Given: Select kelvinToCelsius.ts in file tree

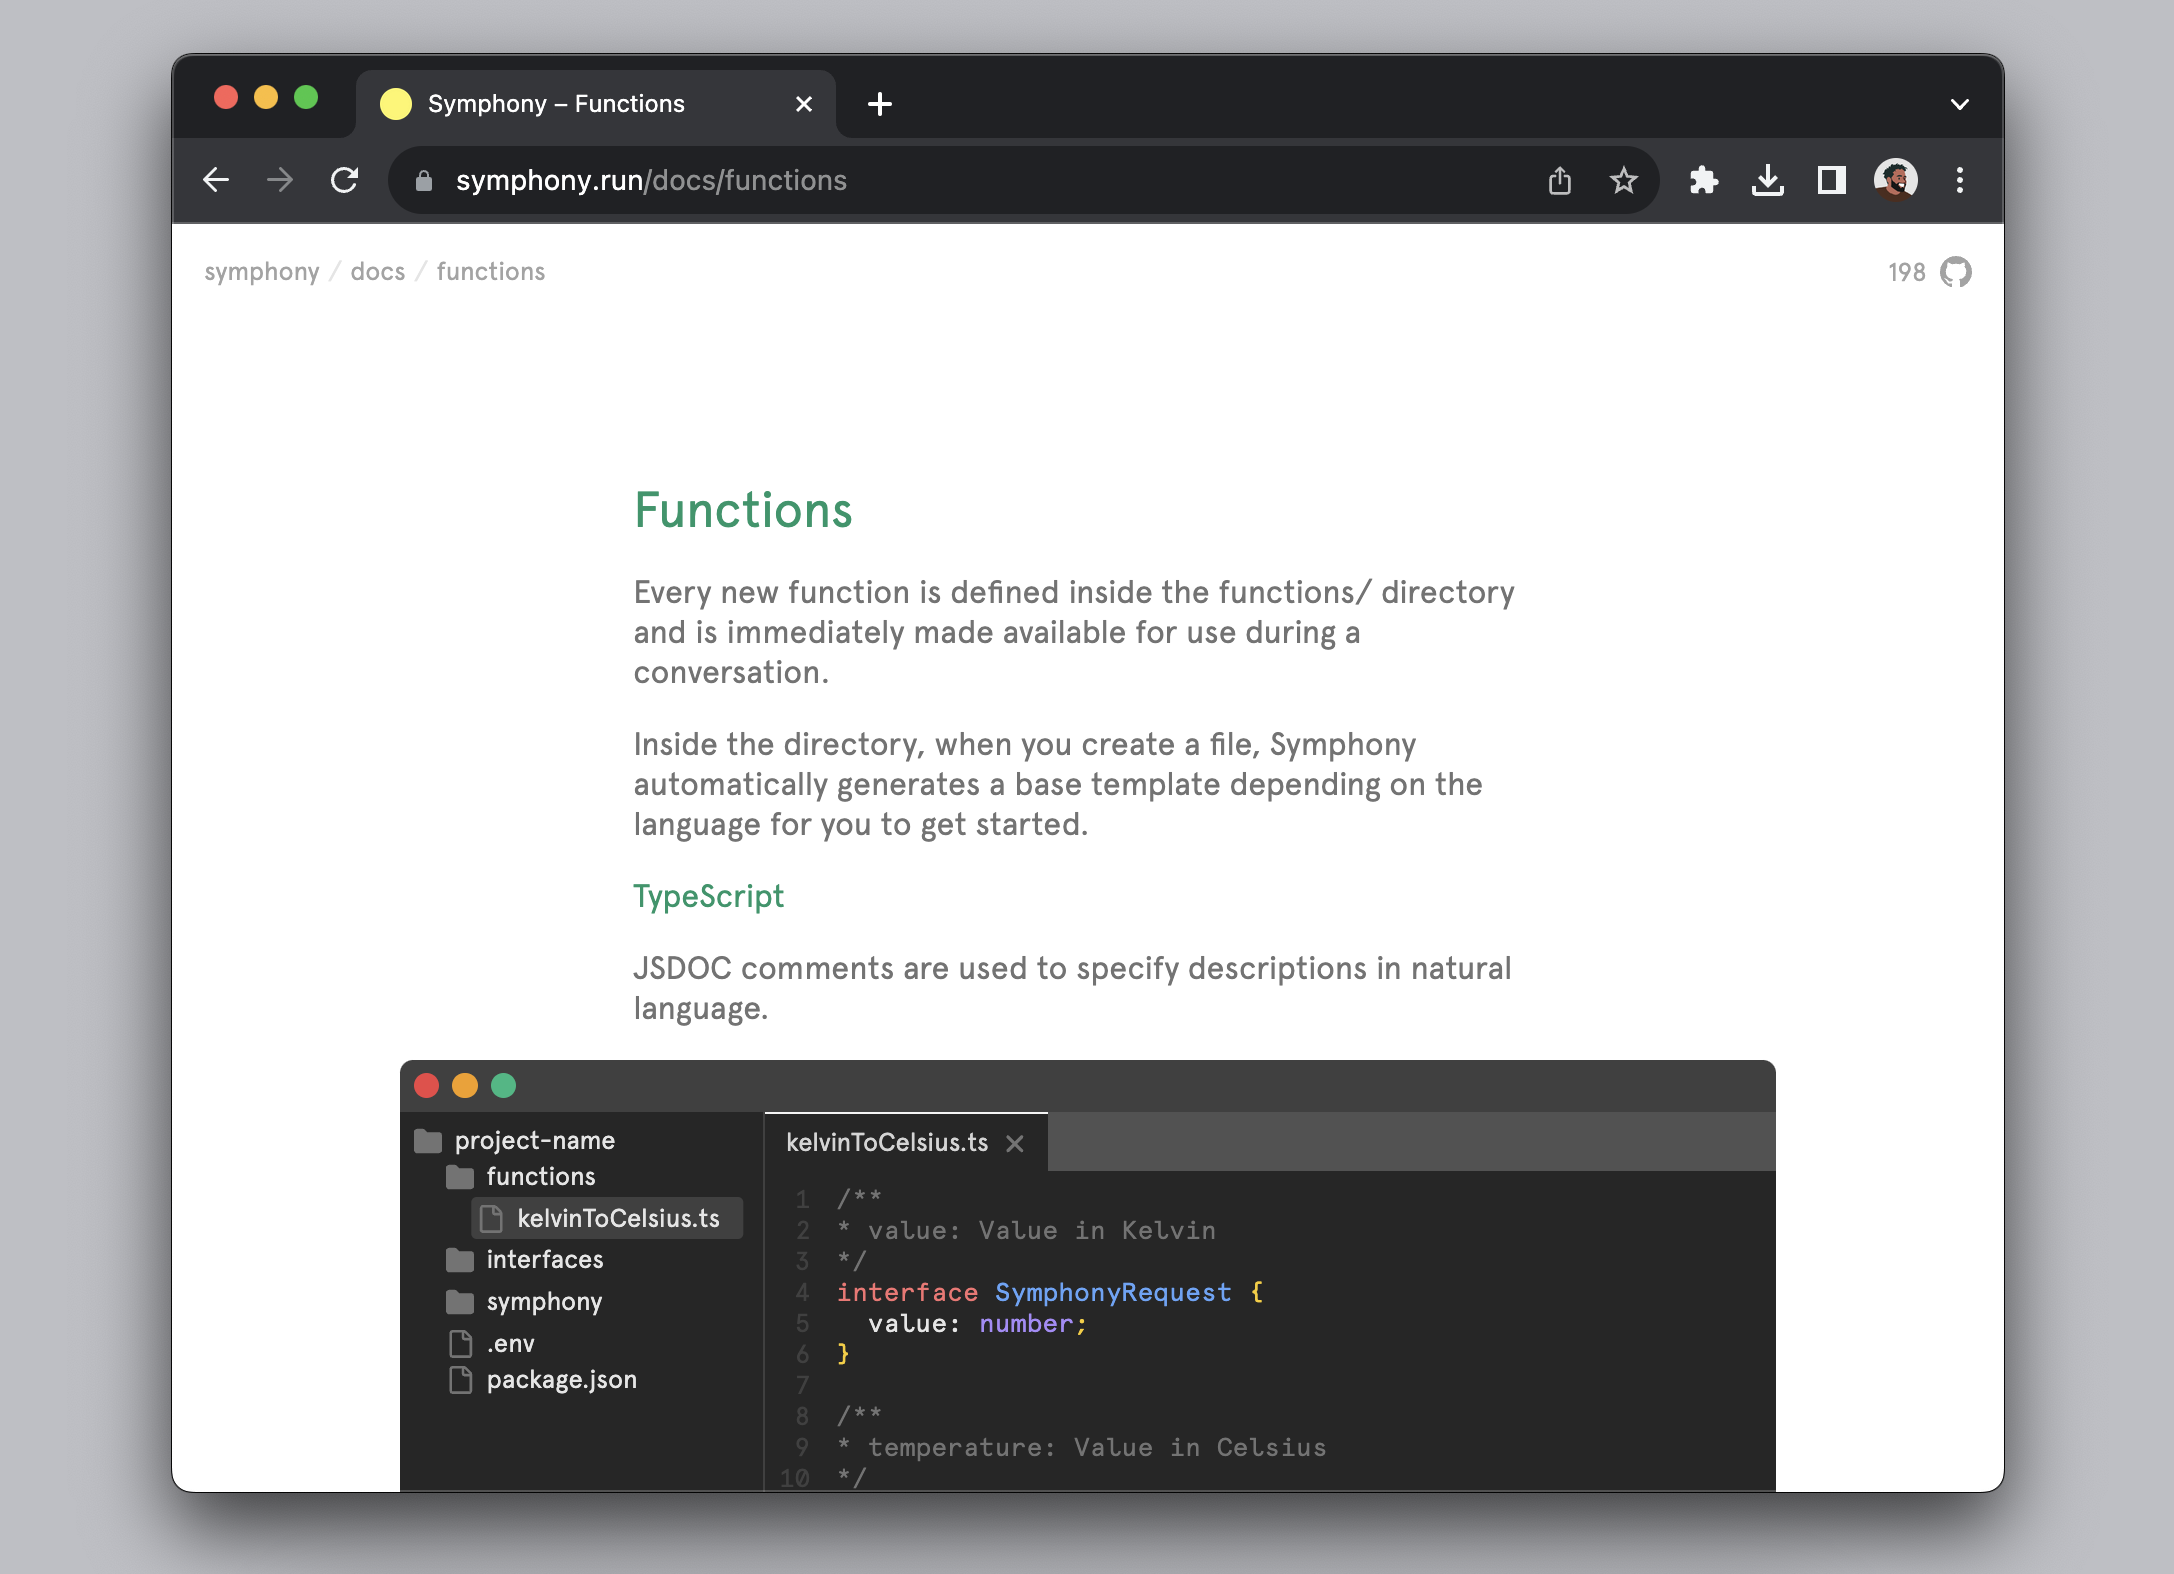Looking at the screenshot, I should 617,1218.
